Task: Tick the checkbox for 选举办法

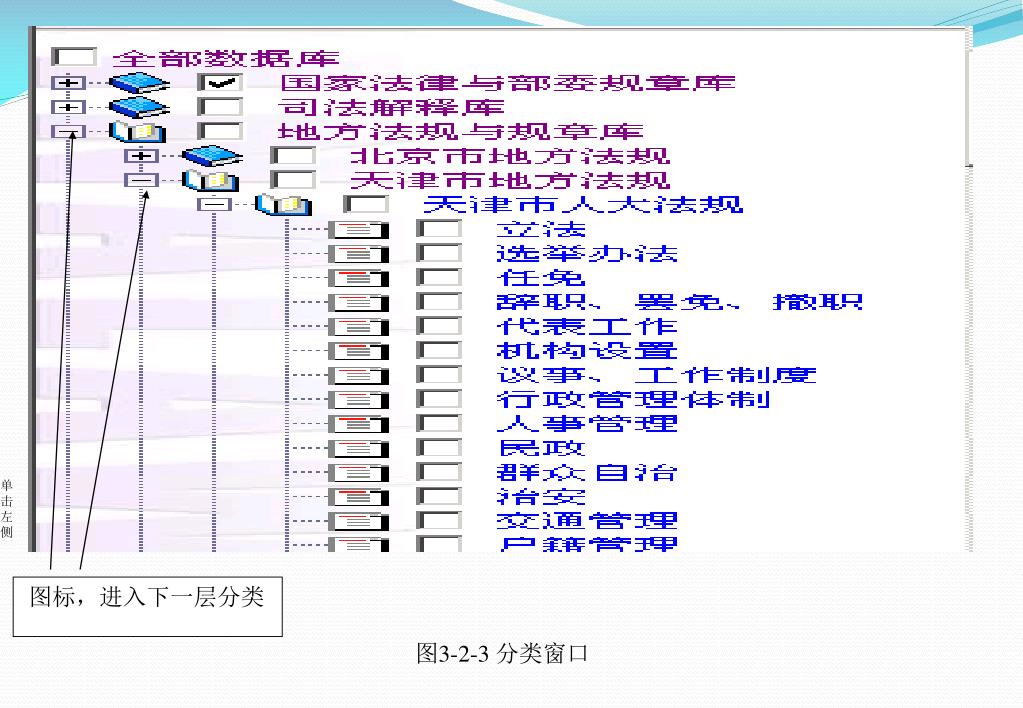Action: (x=439, y=253)
